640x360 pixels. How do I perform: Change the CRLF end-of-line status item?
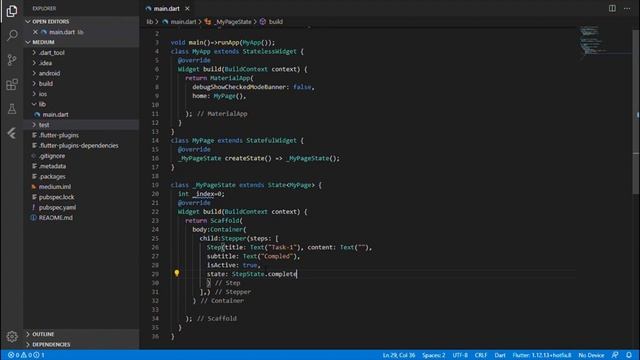point(480,355)
